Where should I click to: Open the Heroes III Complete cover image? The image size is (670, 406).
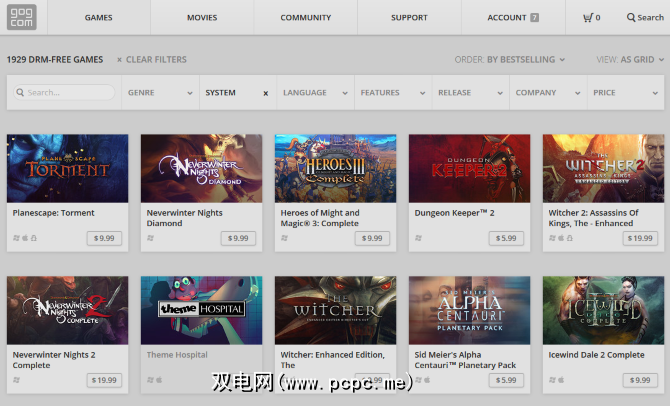(335, 168)
